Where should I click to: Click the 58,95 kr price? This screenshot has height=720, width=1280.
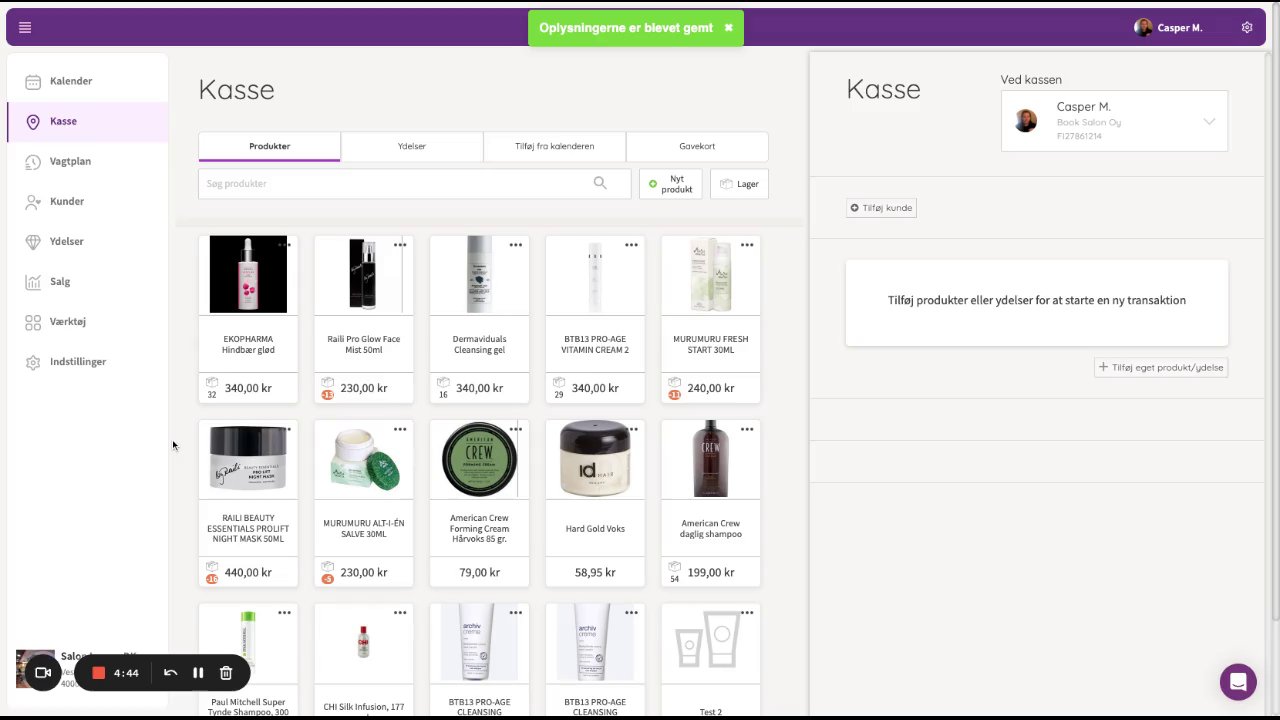pos(595,572)
